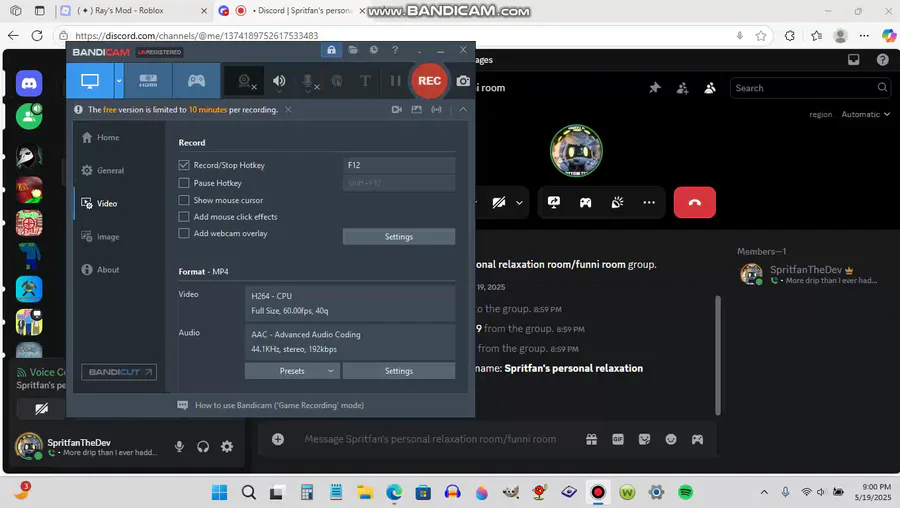Open the Presets dropdown
The height and width of the screenshot is (508, 900).
click(292, 371)
